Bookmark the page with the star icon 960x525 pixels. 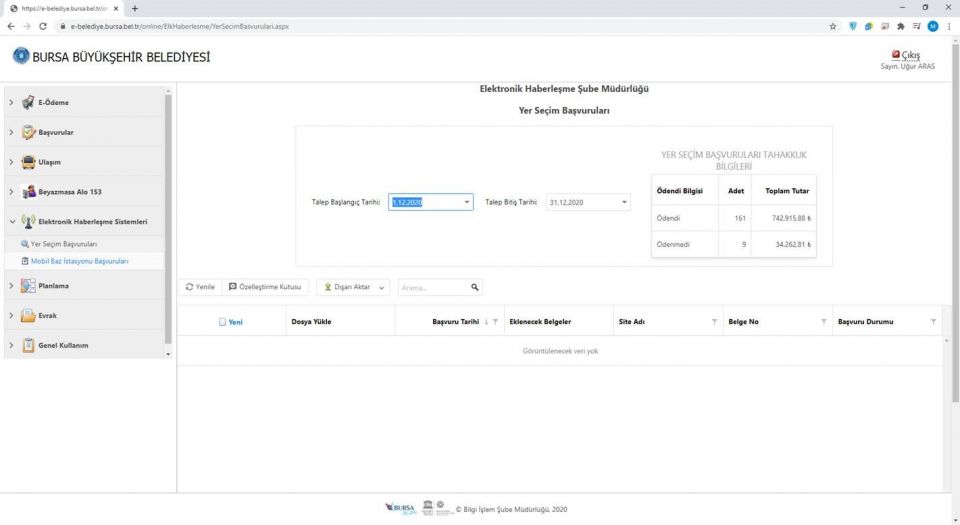coord(833,26)
